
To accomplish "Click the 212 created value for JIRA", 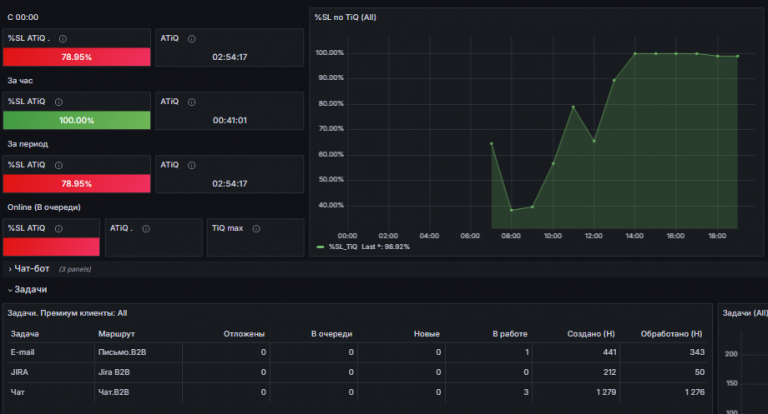I will point(610,372).
